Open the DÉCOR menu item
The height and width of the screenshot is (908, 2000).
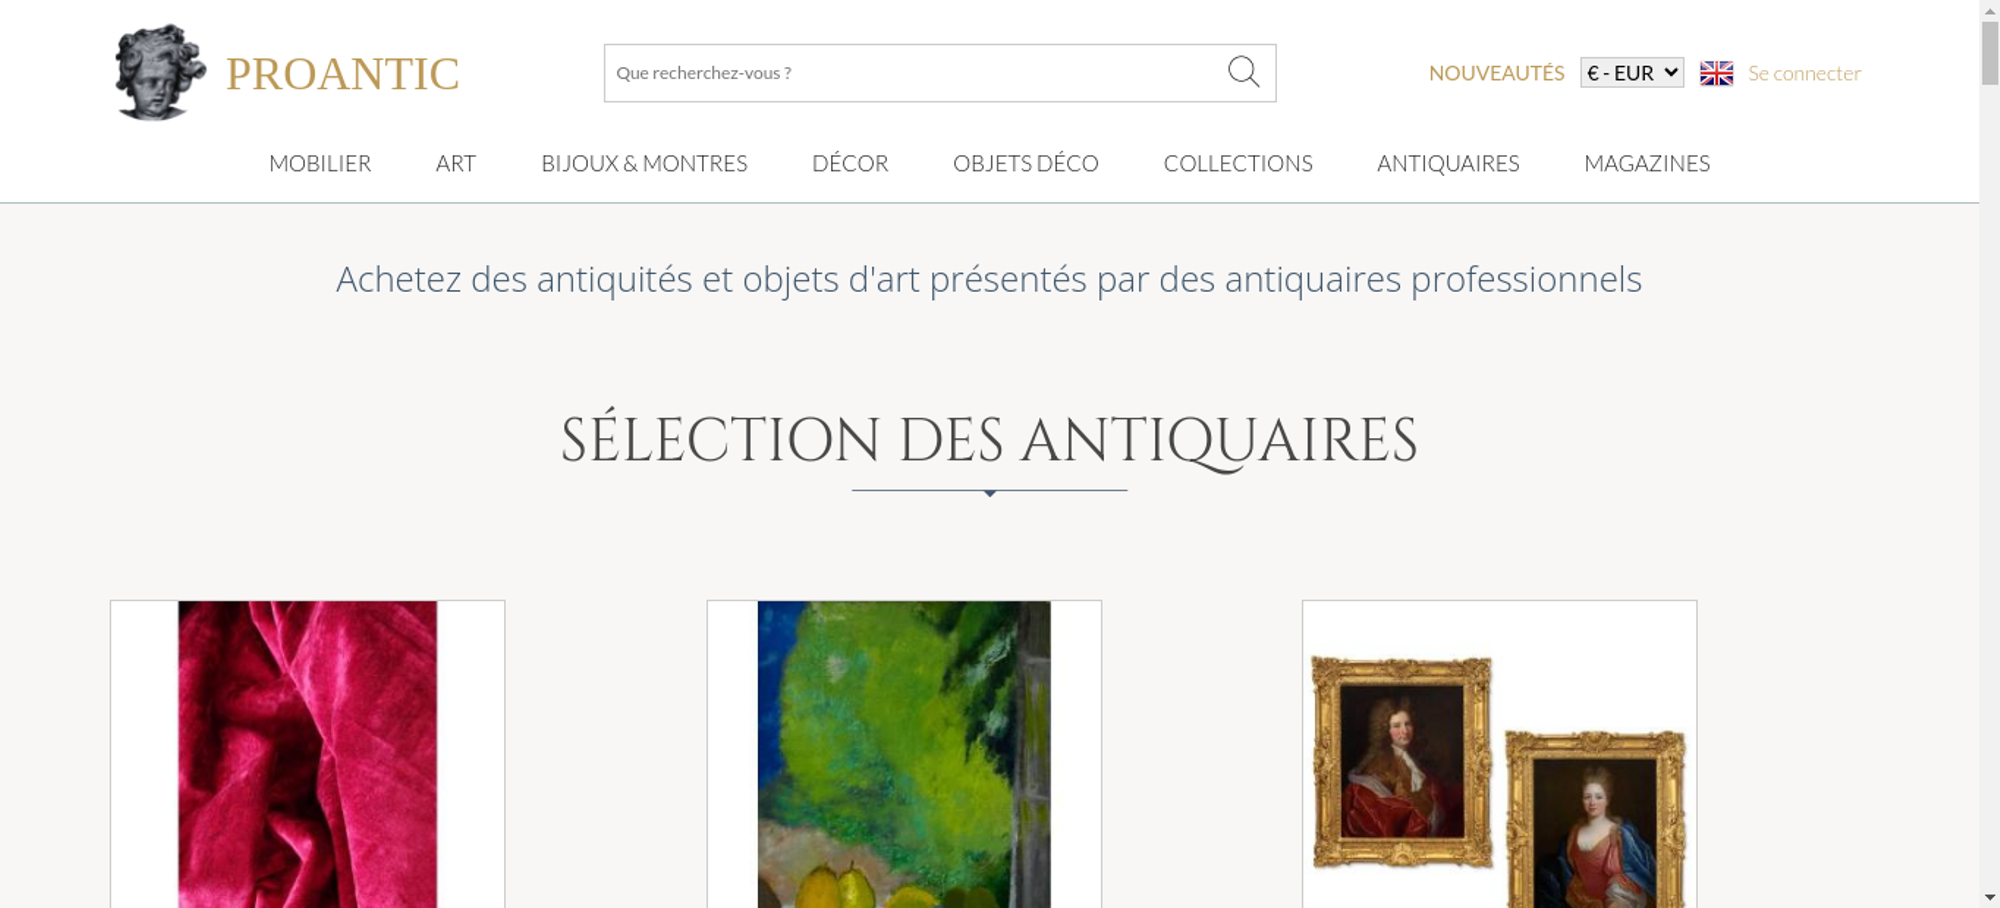[x=850, y=163]
